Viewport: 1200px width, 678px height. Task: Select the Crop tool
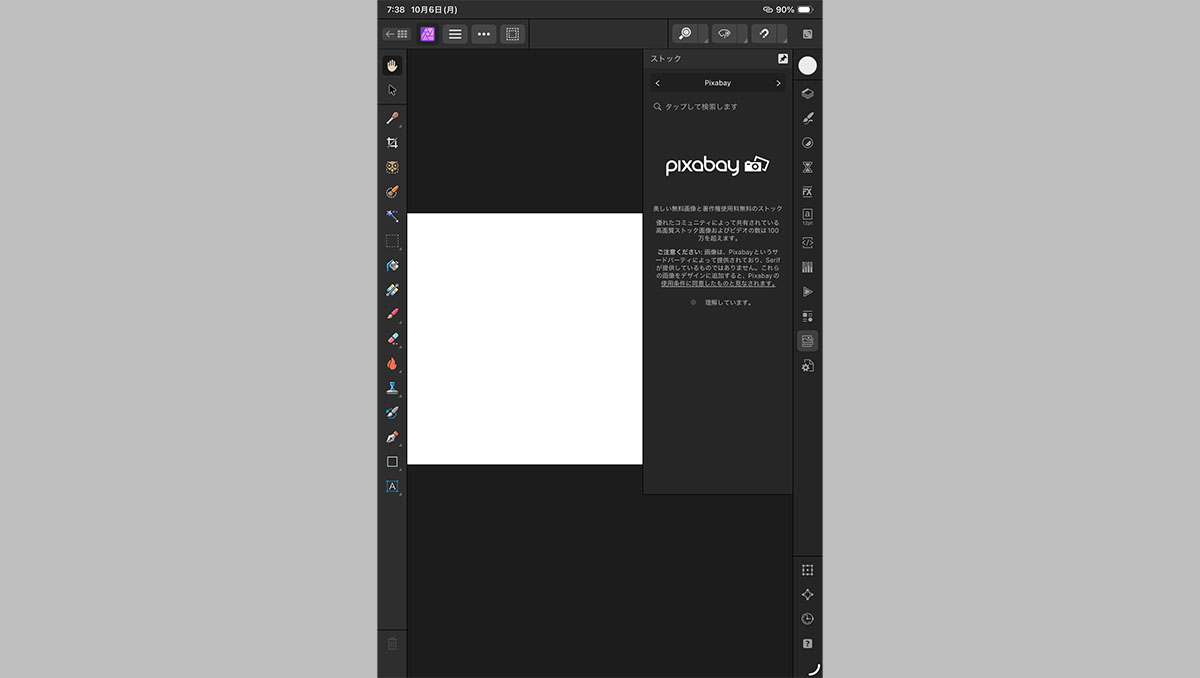click(392, 143)
